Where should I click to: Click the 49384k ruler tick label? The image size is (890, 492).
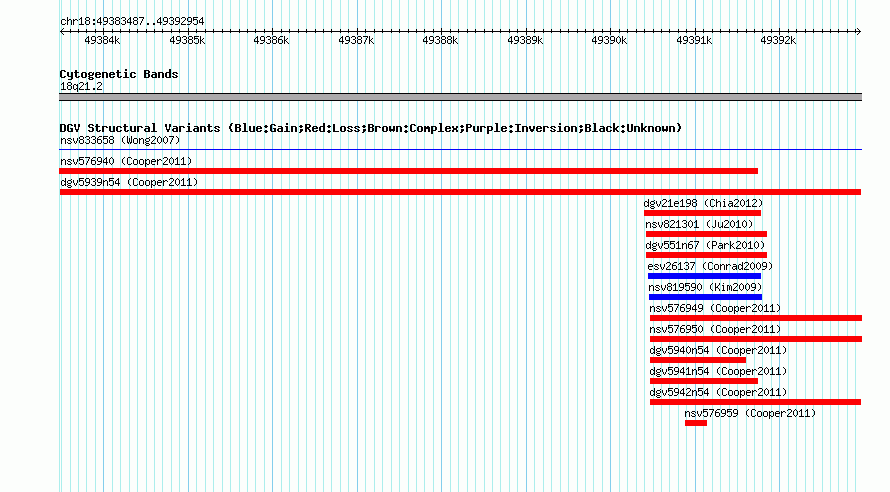click(x=102, y=40)
